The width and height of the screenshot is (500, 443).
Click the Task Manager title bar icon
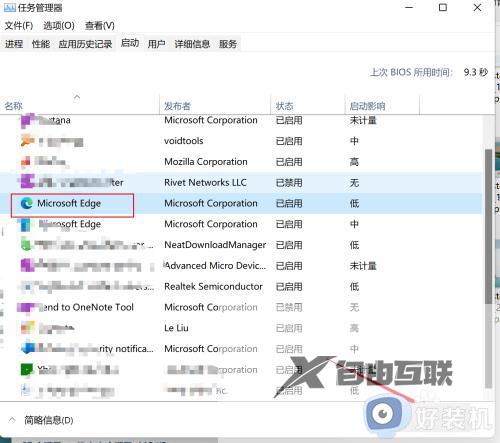click(x=9, y=7)
